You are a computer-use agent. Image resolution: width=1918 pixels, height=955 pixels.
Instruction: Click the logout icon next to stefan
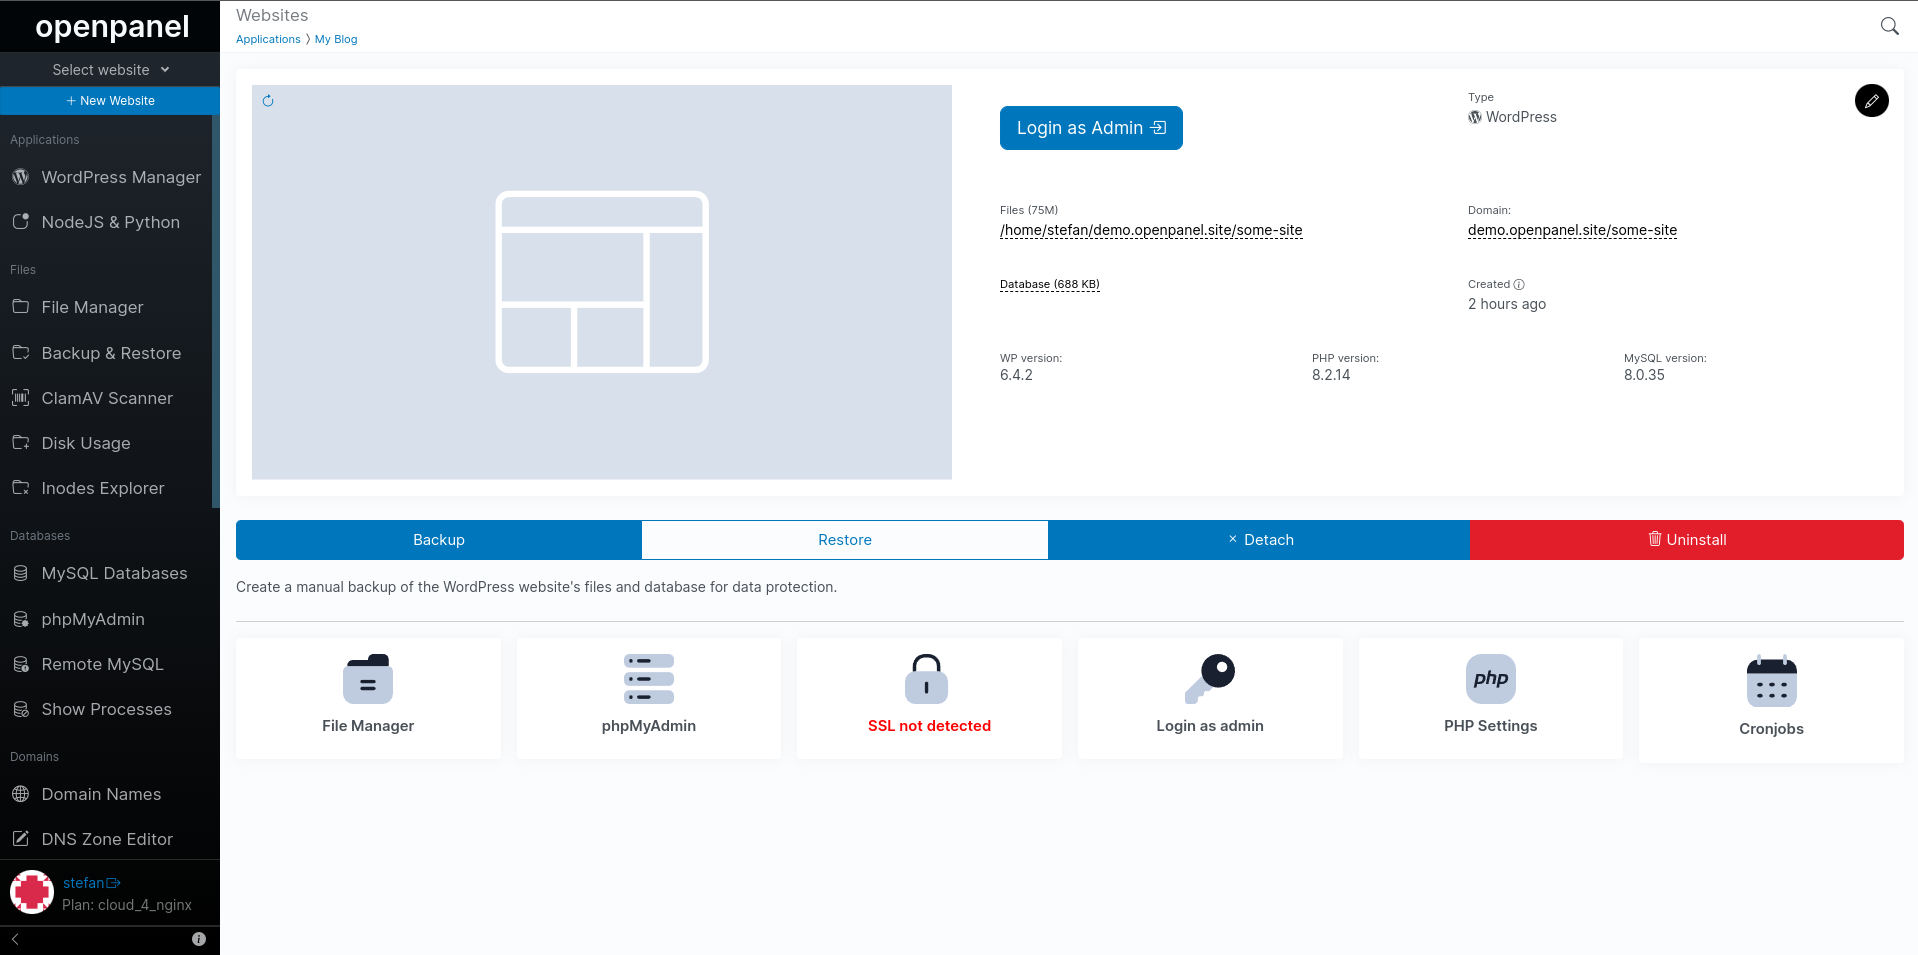(x=114, y=883)
